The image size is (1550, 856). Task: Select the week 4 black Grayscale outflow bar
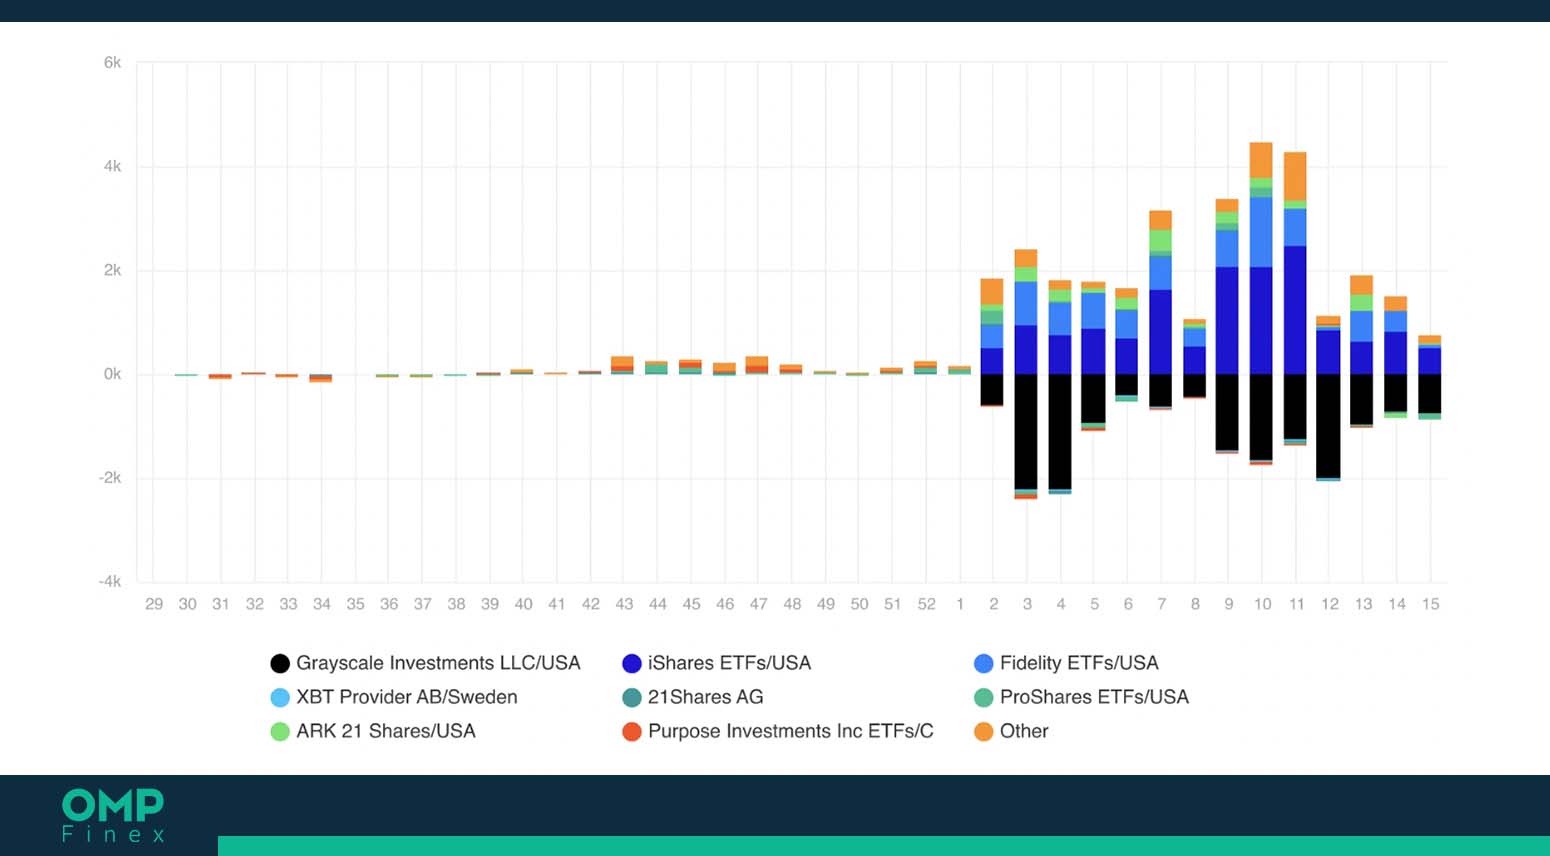pos(1060,431)
